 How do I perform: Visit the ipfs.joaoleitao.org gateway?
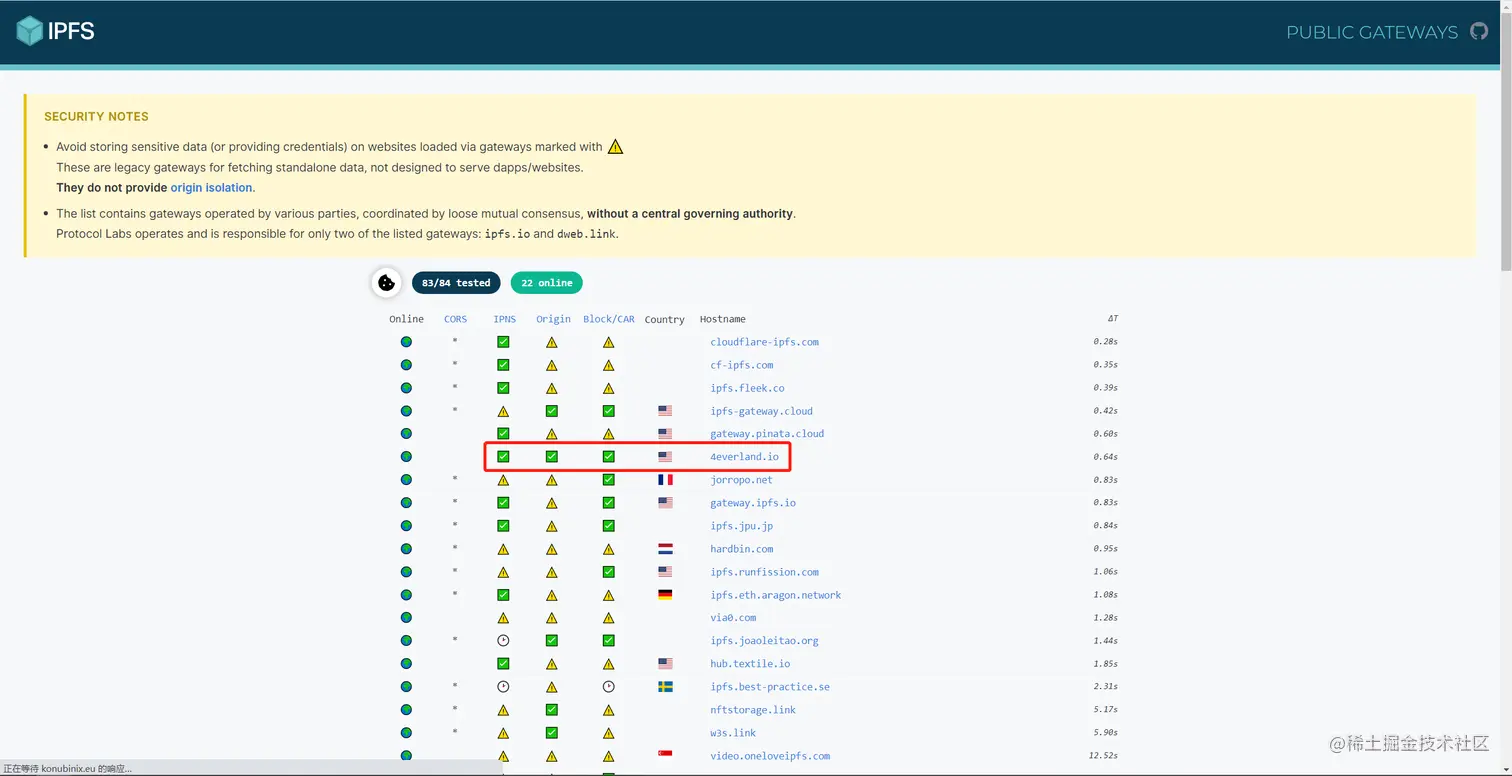coord(764,641)
